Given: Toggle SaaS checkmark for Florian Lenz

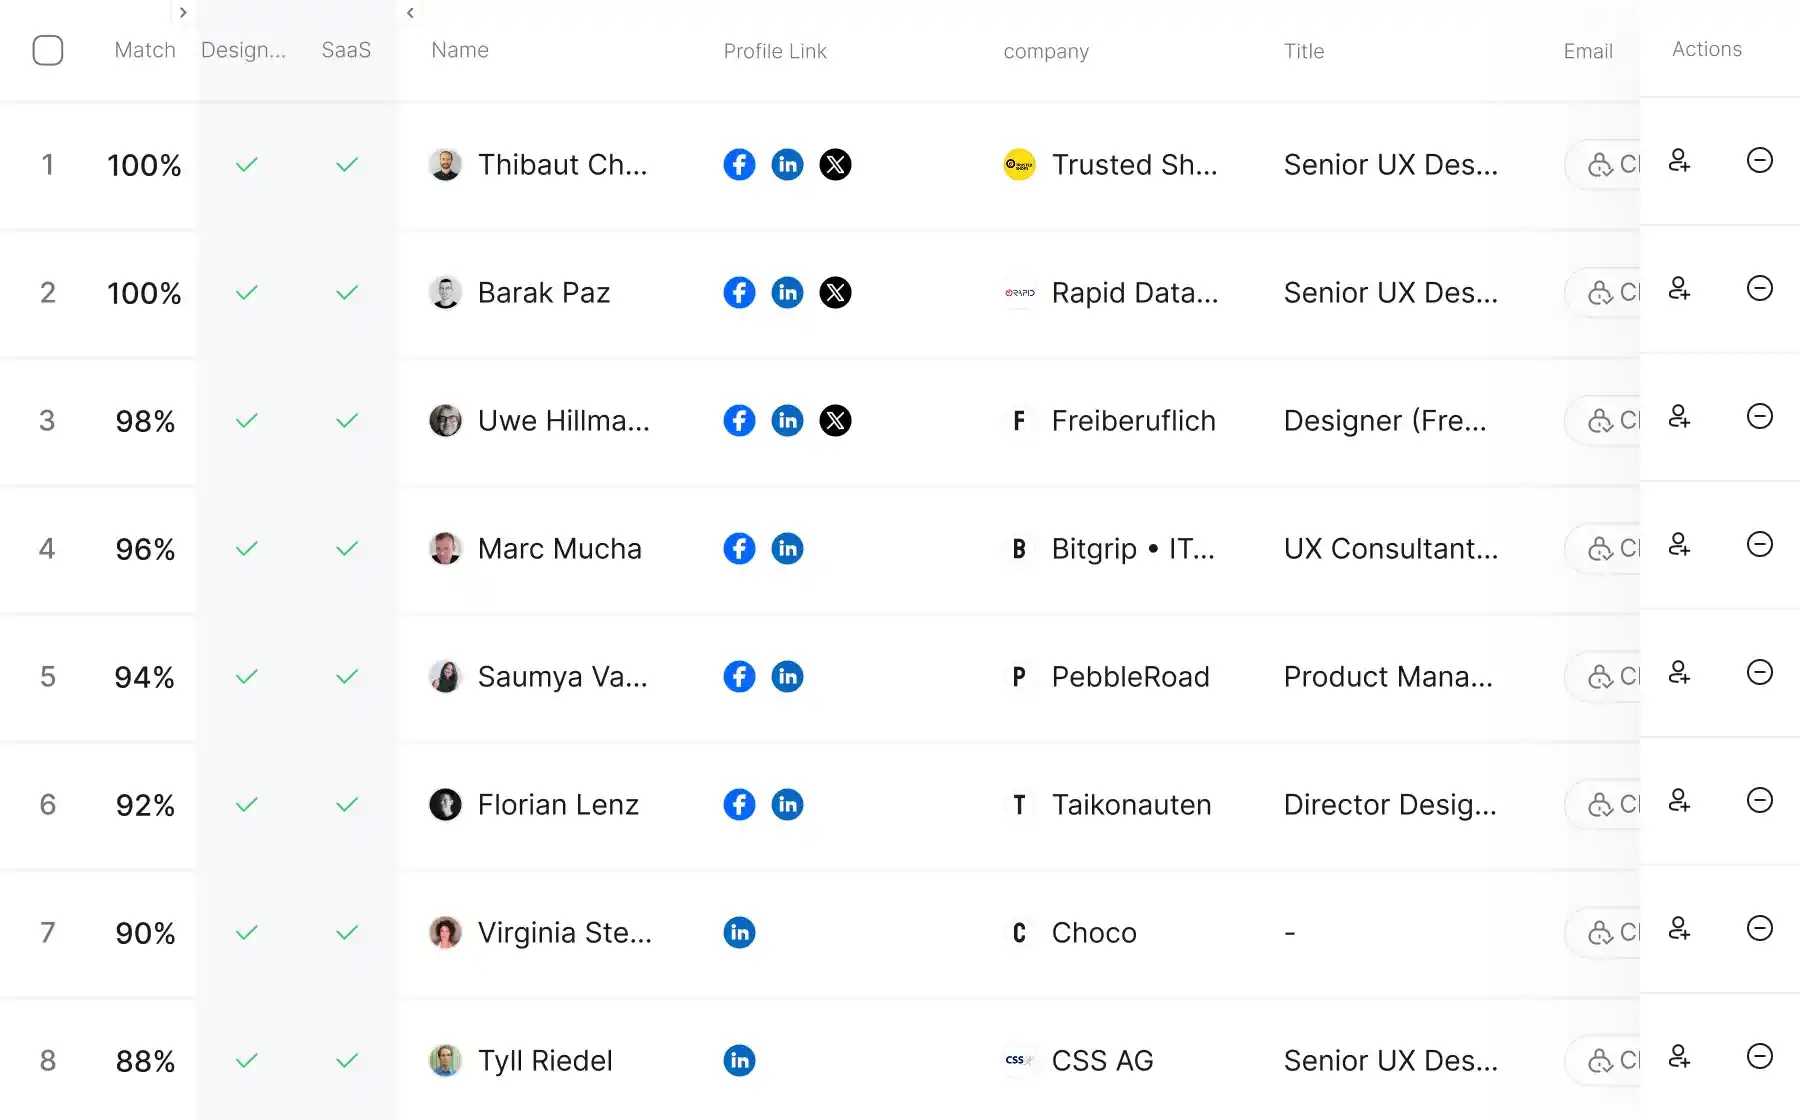Looking at the screenshot, I should tap(346, 804).
